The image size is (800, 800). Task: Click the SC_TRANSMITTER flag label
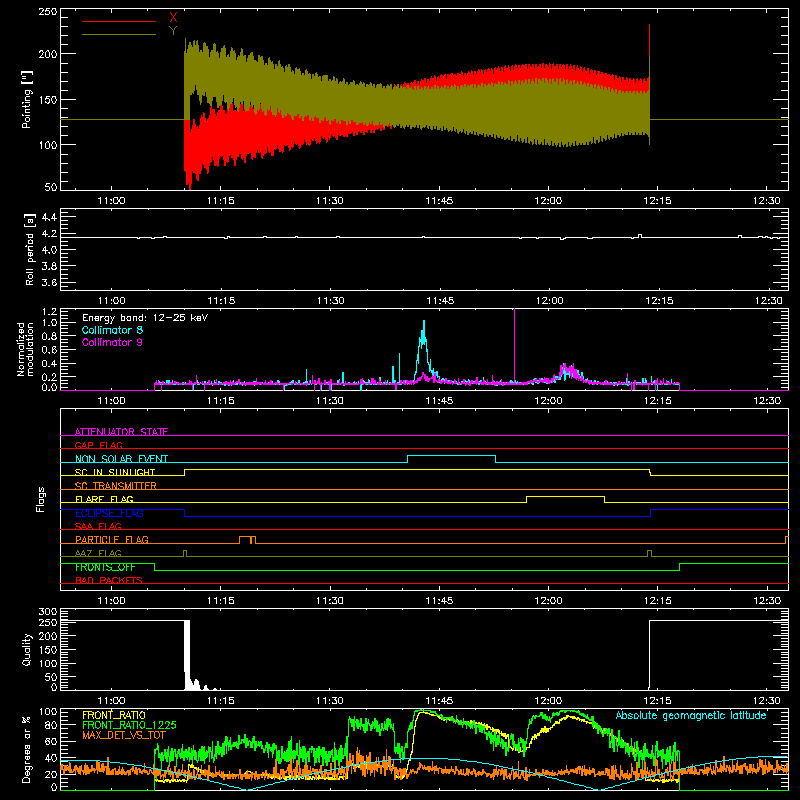pos(116,485)
